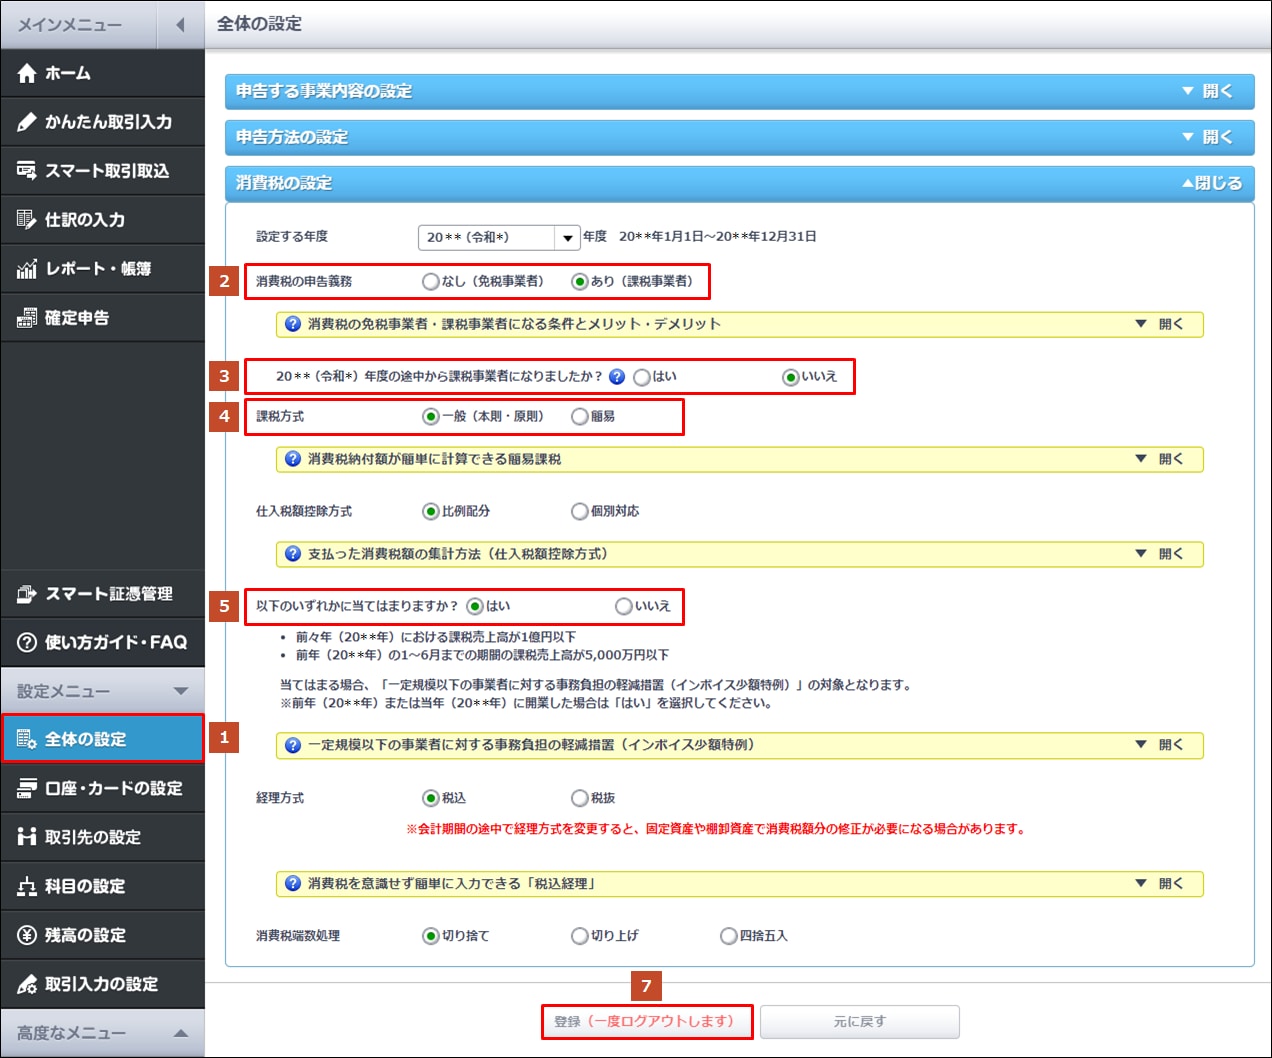This screenshot has width=1272, height=1058.
Task: Open 残高の設定 menu item
Action: [102, 935]
